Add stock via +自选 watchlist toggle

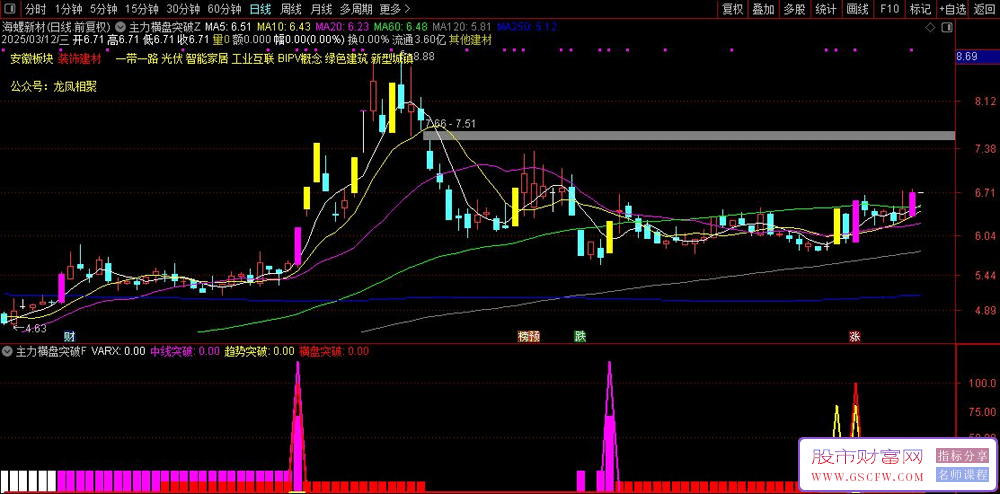click(x=952, y=9)
